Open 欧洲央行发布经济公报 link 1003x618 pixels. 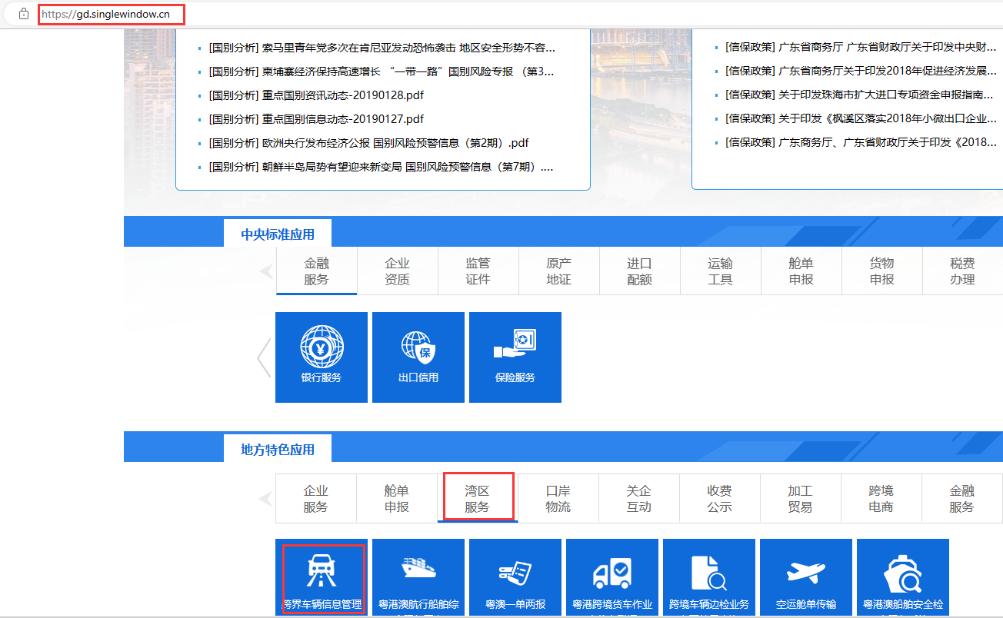point(368,143)
